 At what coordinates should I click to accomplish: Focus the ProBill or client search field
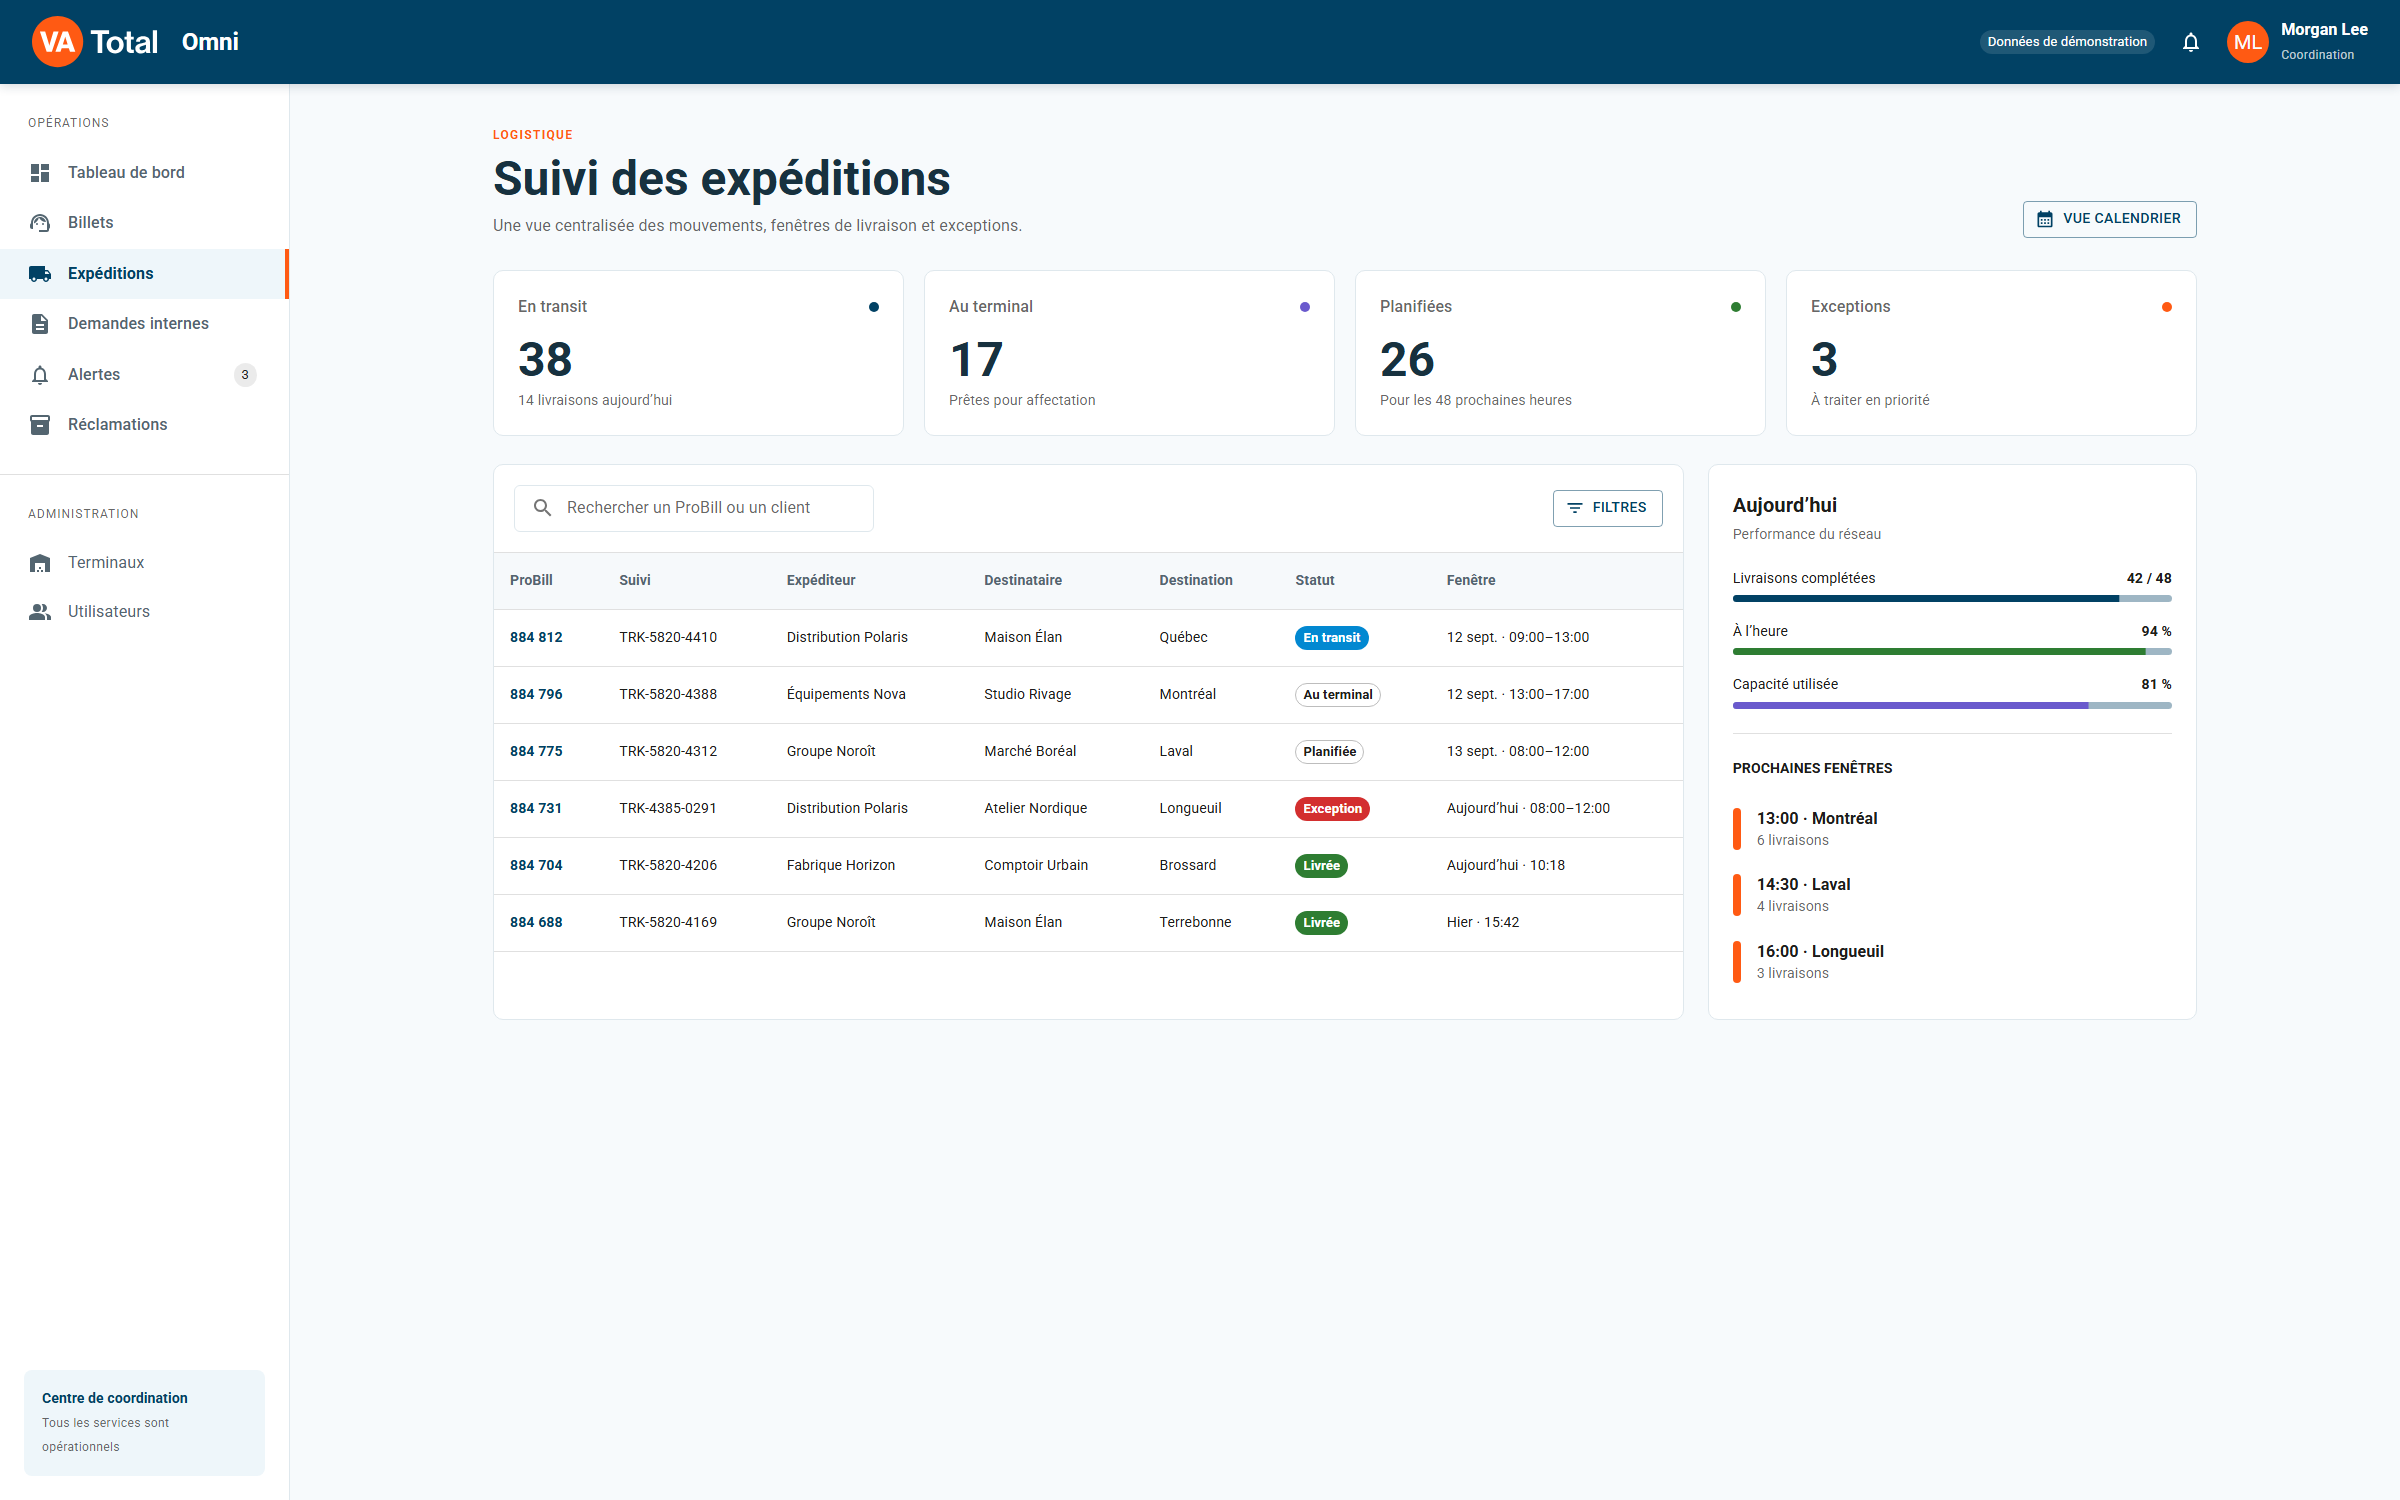[x=694, y=508]
